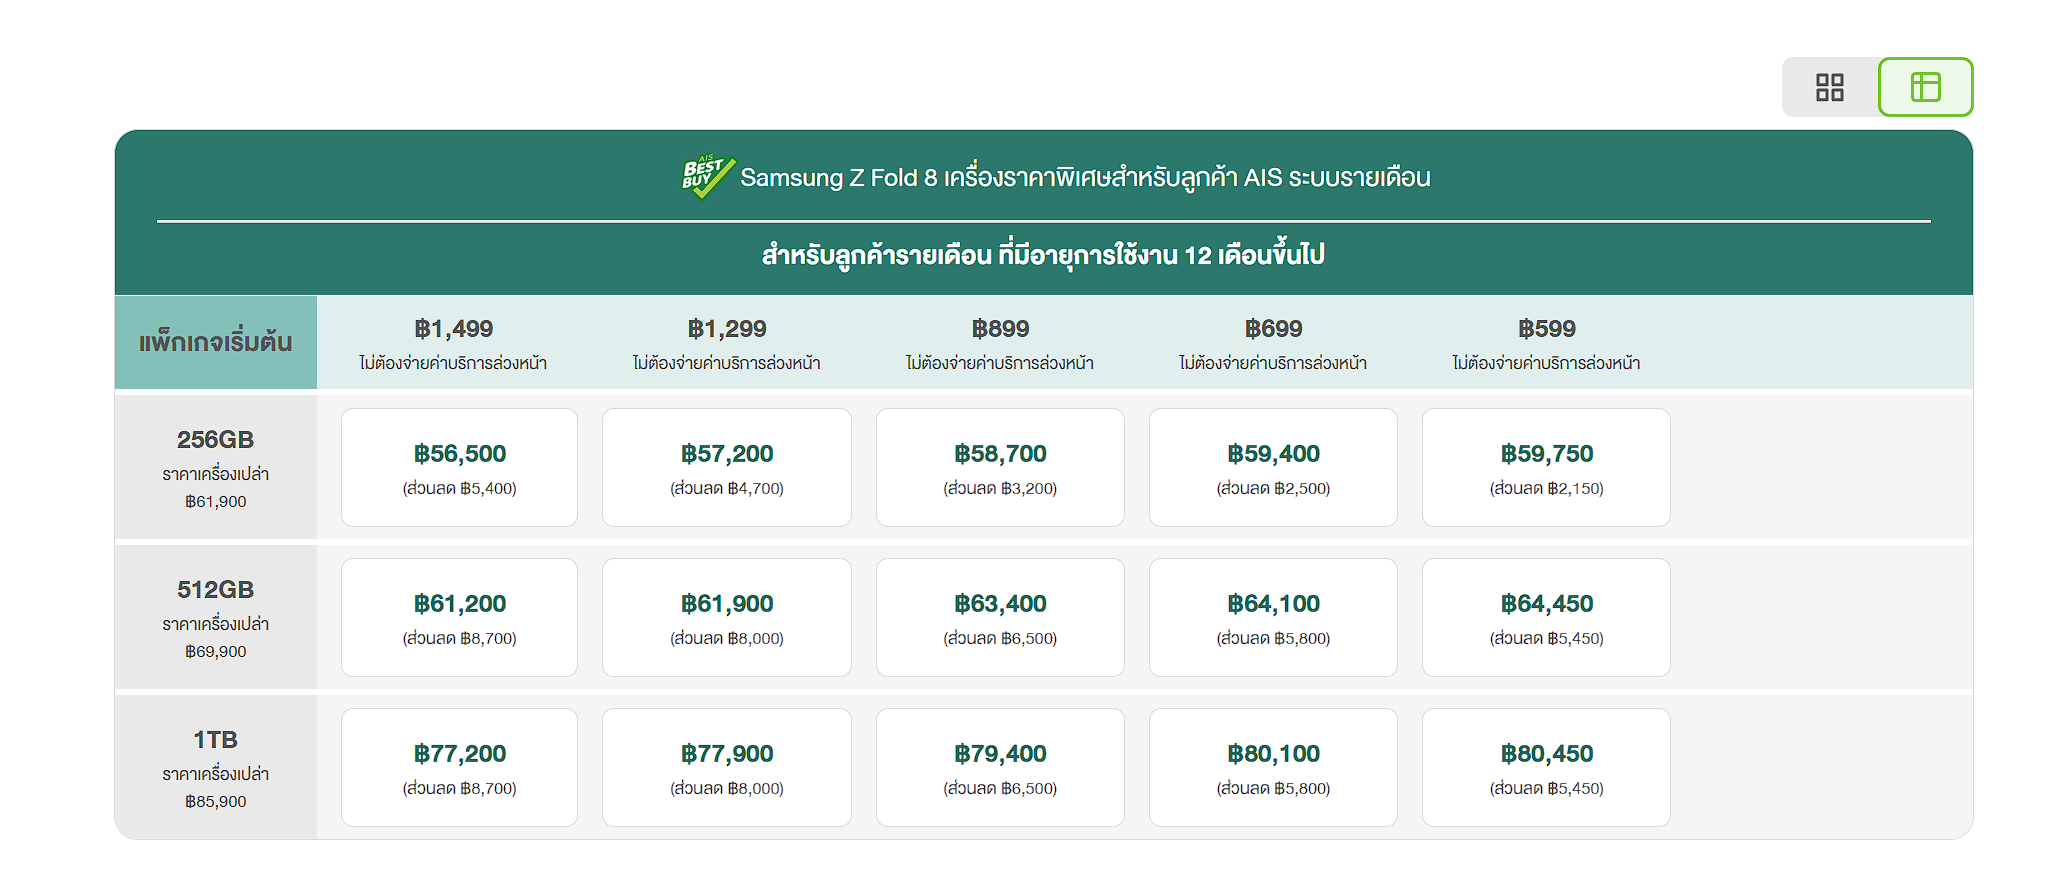Viewport: 2053px width, 886px height.
Task: Pick the 512GB ฿61,900 price card
Action: (727, 617)
